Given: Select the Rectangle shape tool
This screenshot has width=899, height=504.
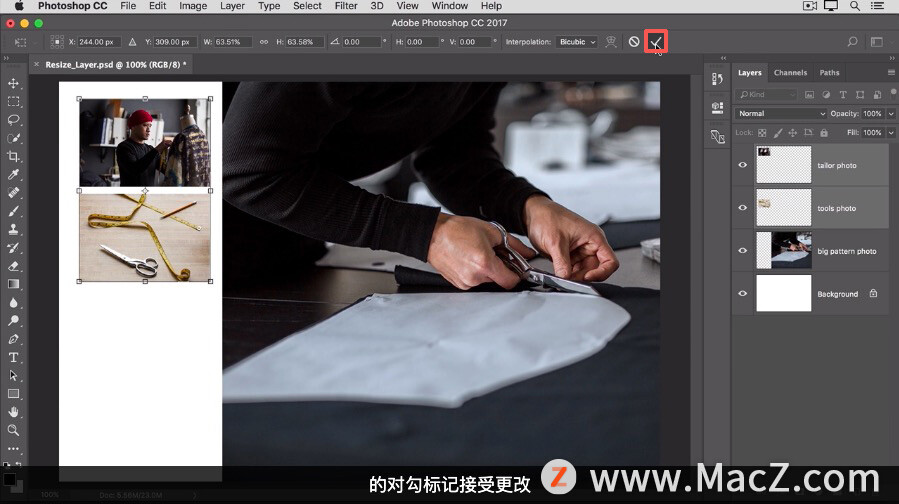Looking at the screenshot, I should tap(13, 394).
